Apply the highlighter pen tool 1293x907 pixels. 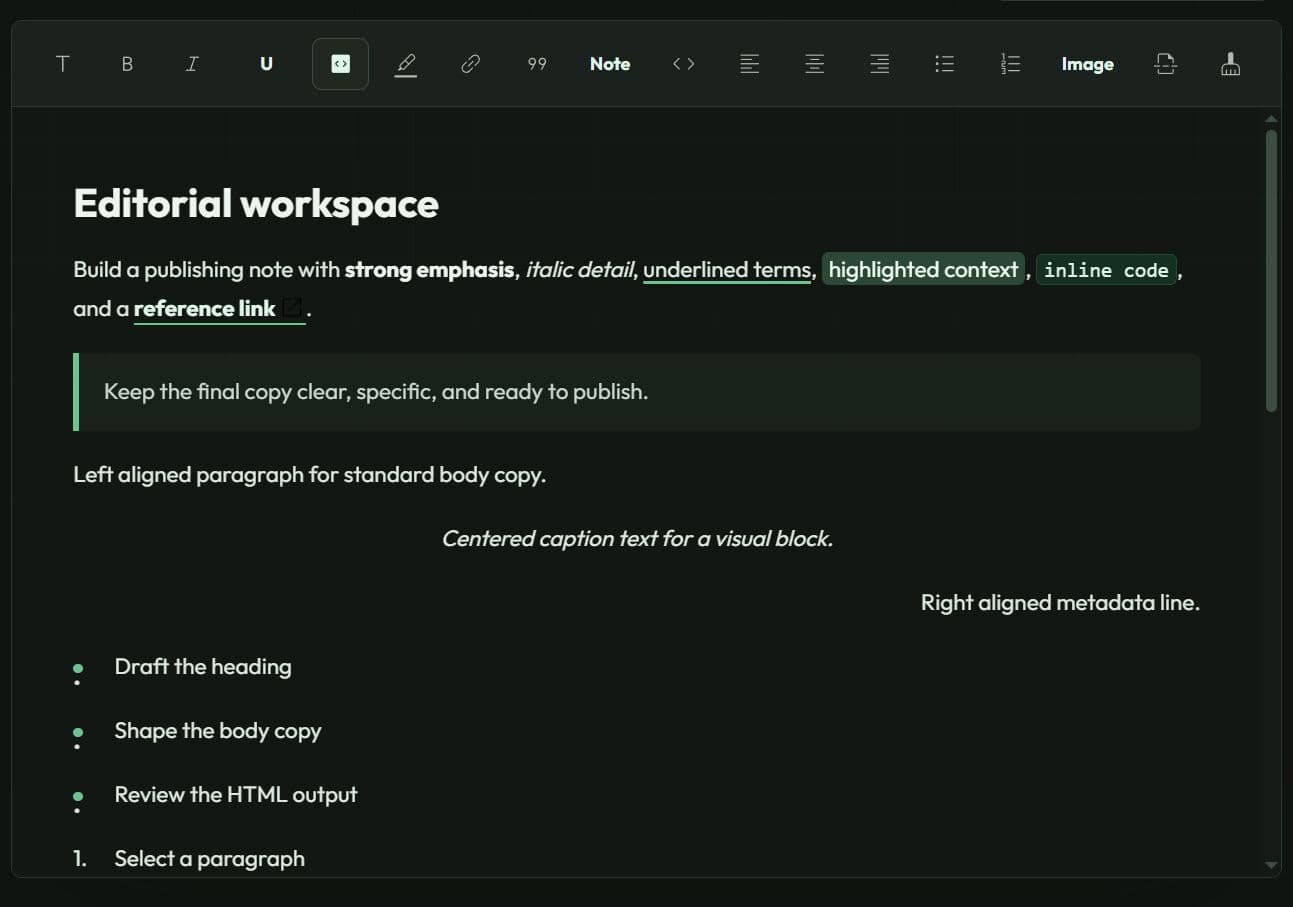click(x=405, y=64)
